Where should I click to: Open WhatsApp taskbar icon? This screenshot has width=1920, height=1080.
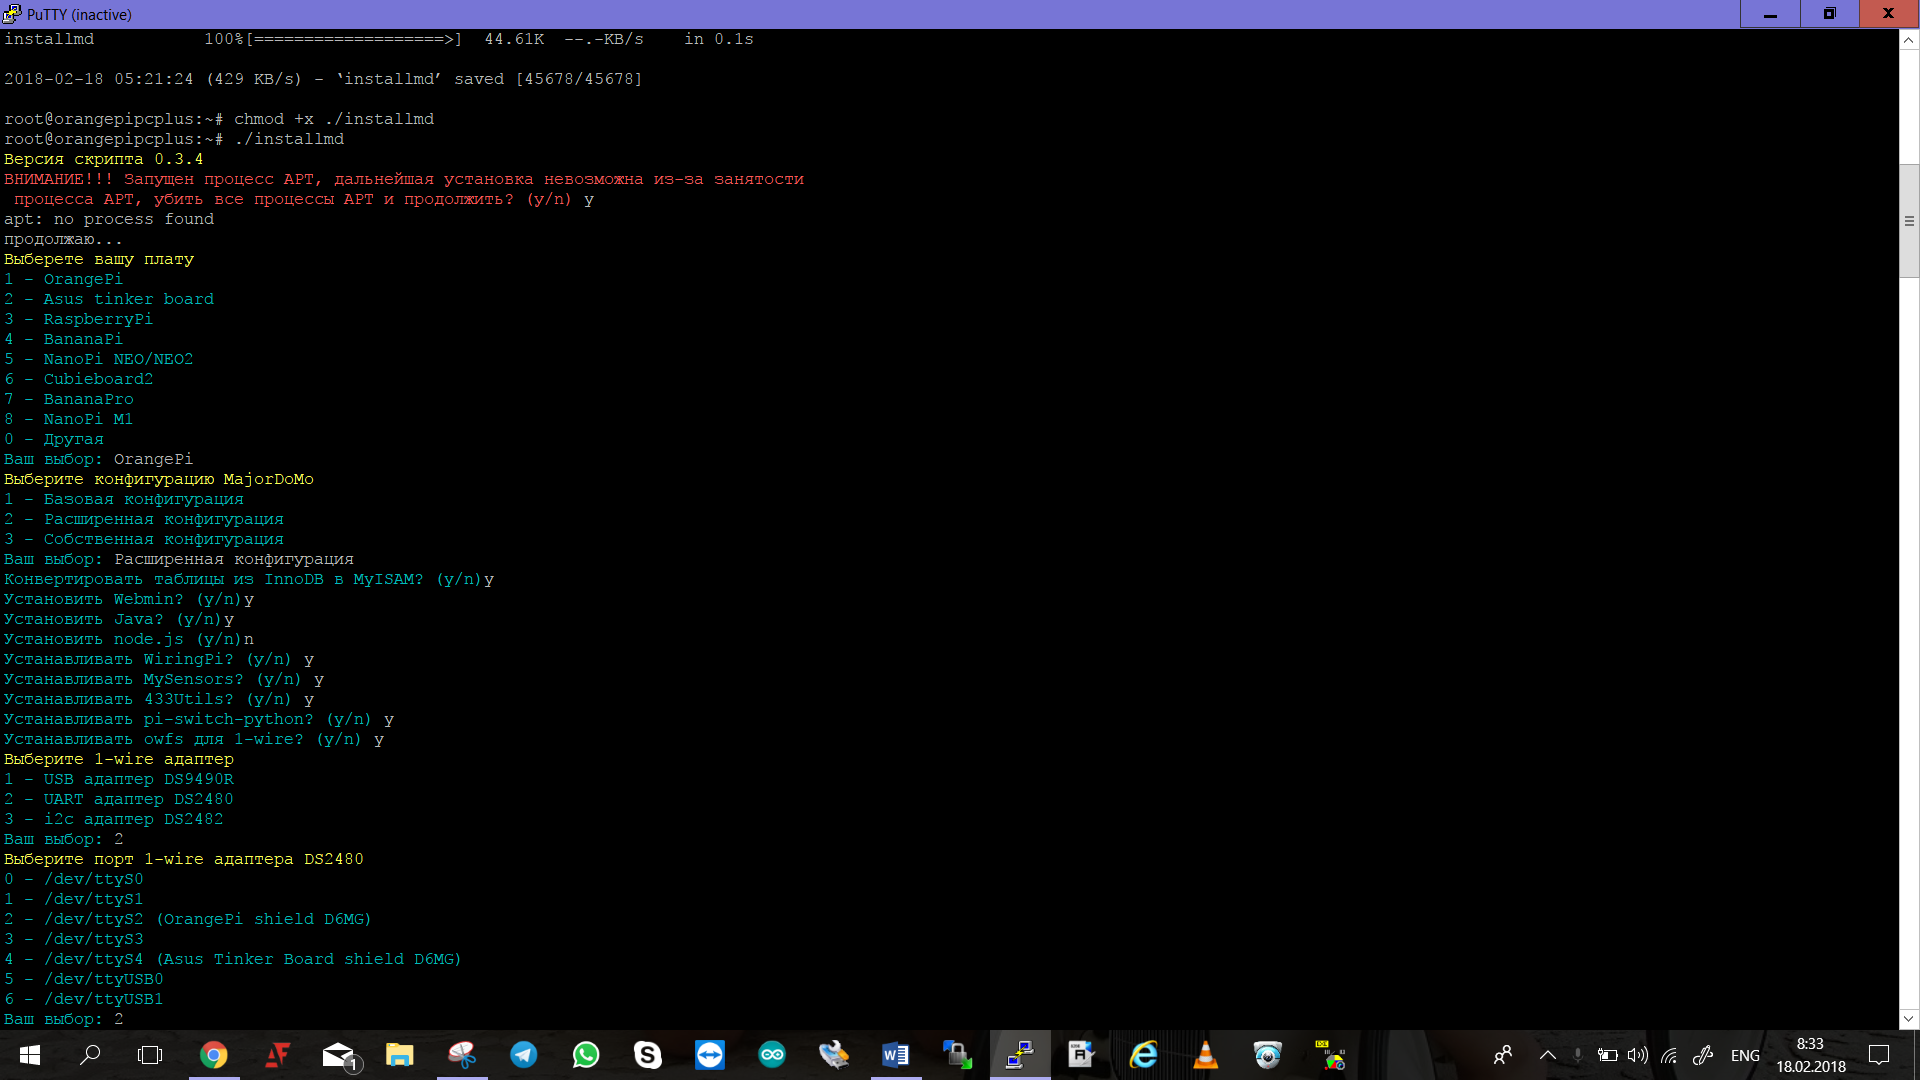click(x=586, y=1055)
